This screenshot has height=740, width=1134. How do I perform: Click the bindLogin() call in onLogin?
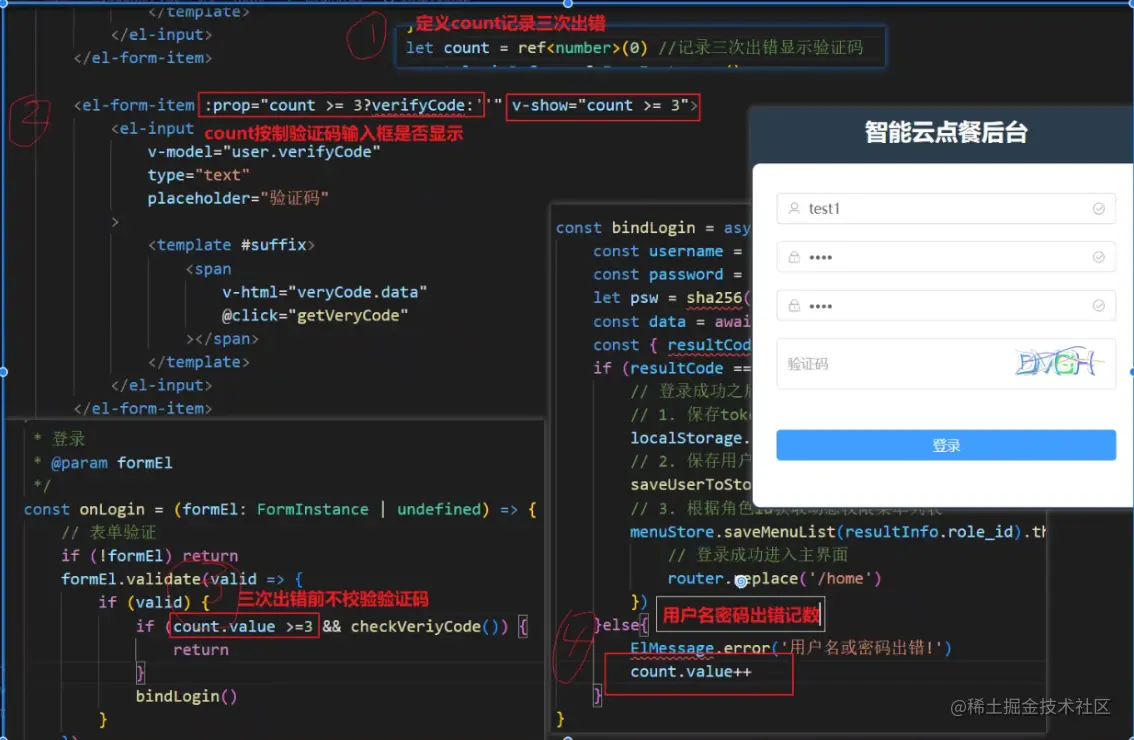click(186, 696)
